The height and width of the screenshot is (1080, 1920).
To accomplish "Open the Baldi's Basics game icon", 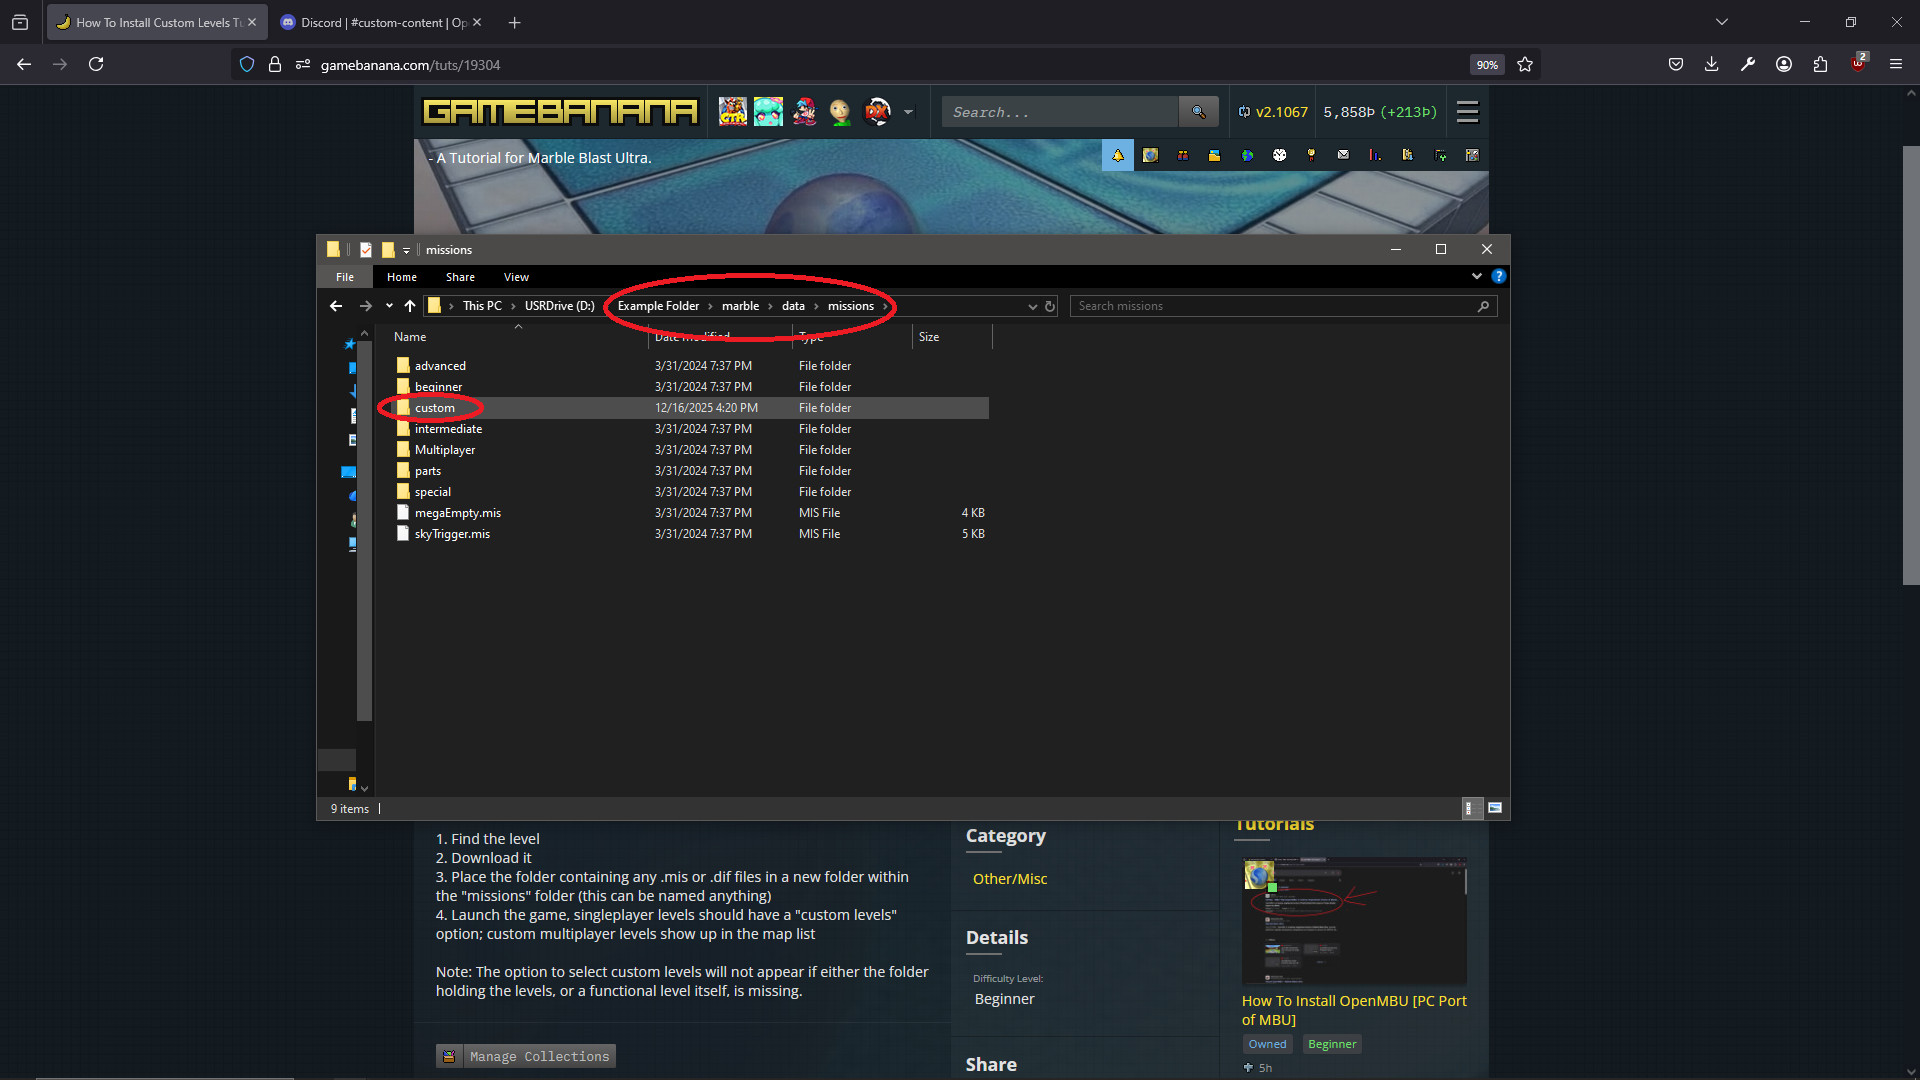I will pos(841,112).
